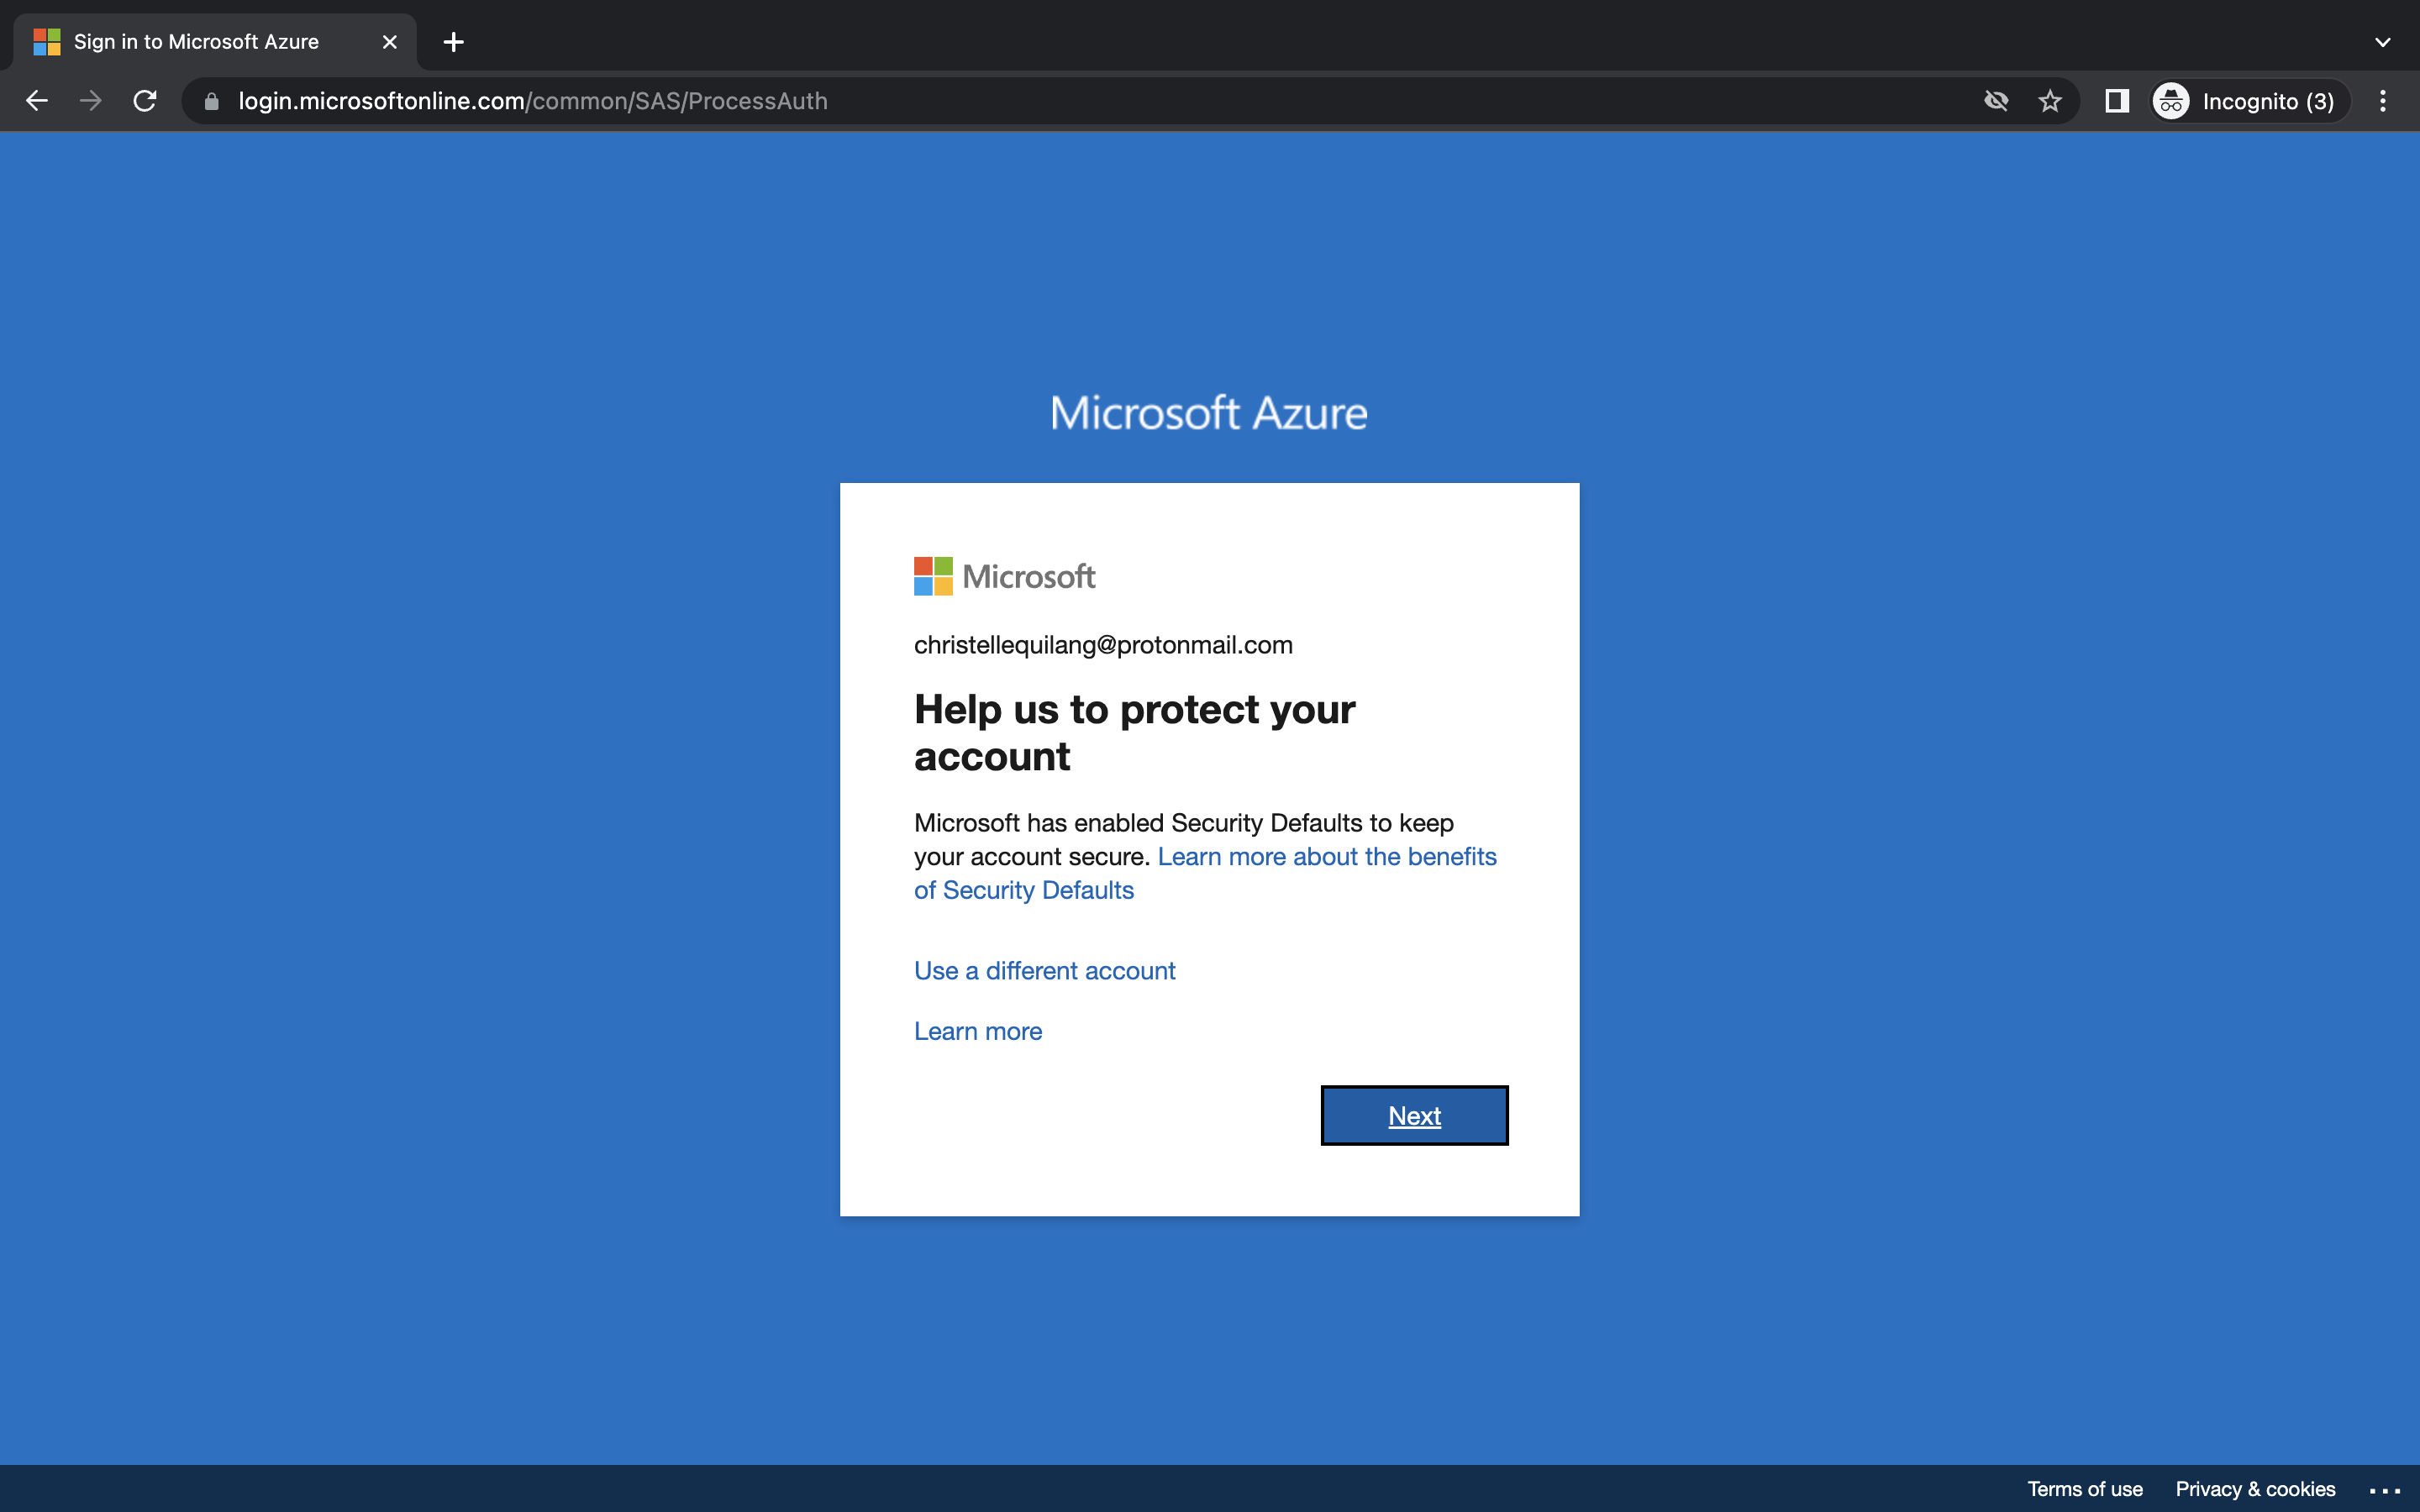
Task: Click the bookmark star icon
Action: (x=2050, y=100)
